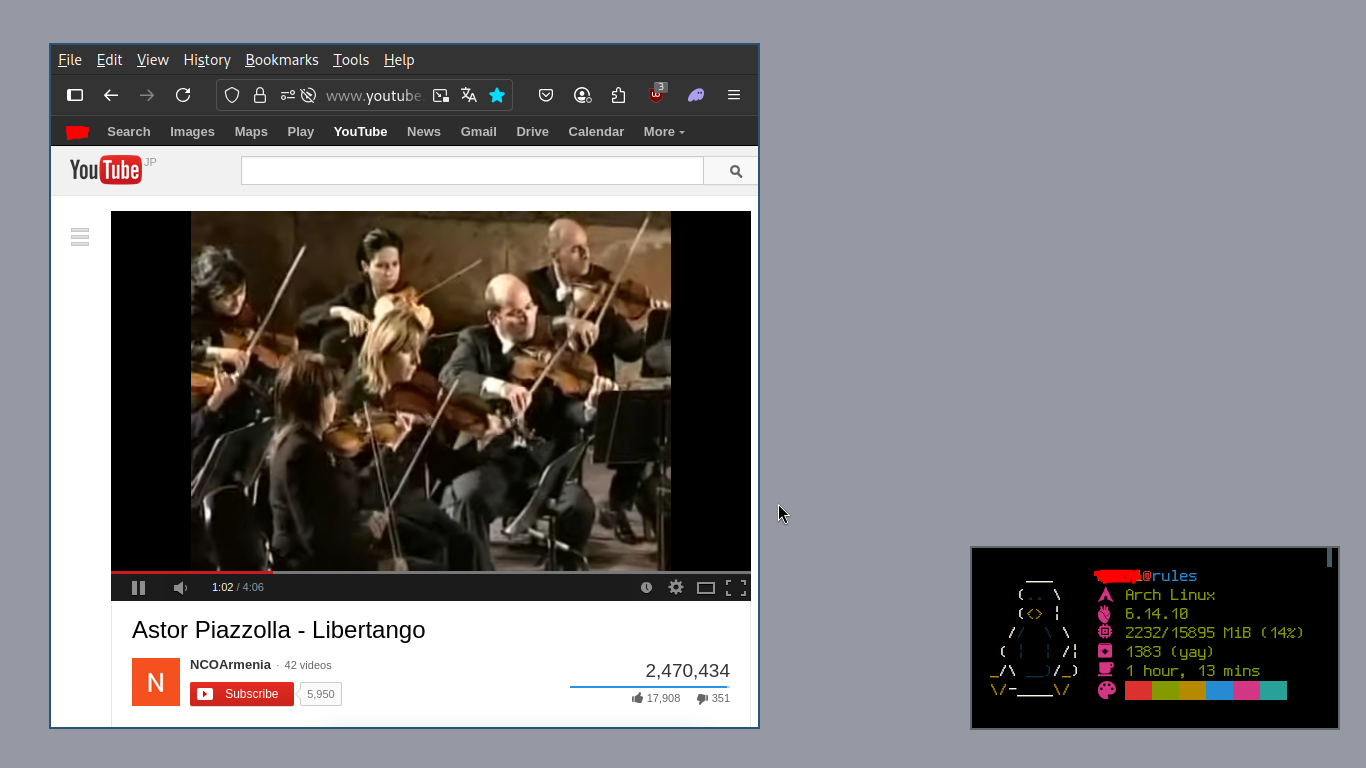
Task: Go to News in the Google bar
Action: (x=424, y=132)
